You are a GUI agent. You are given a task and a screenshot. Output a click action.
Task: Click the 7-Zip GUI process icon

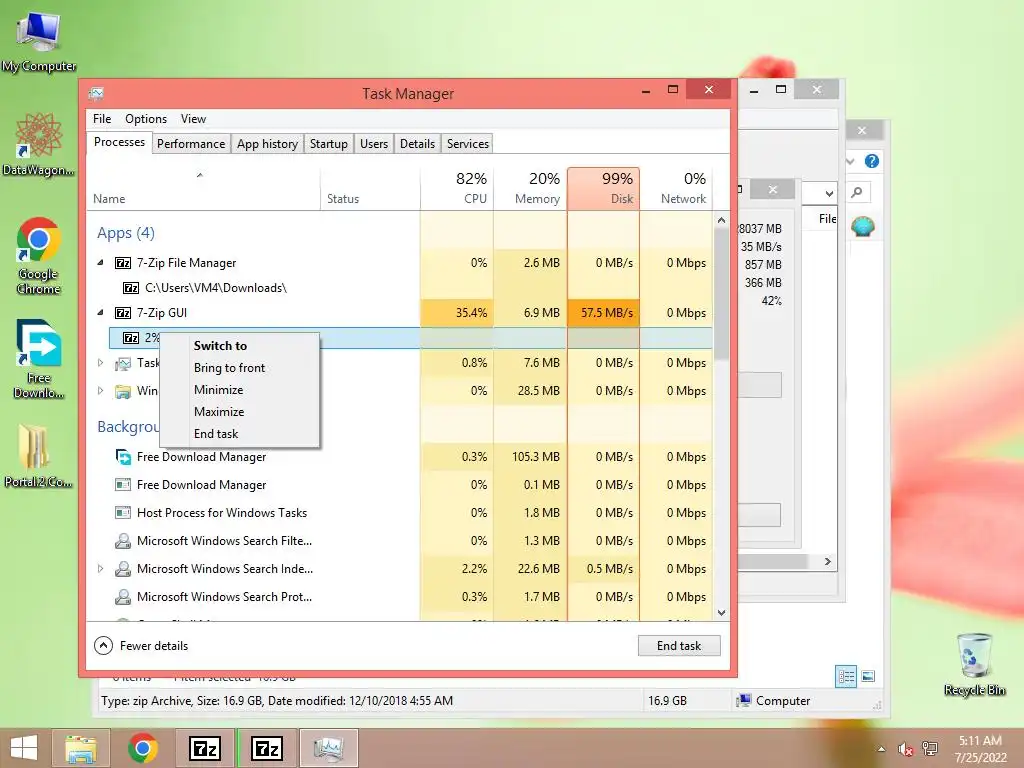[123, 313]
